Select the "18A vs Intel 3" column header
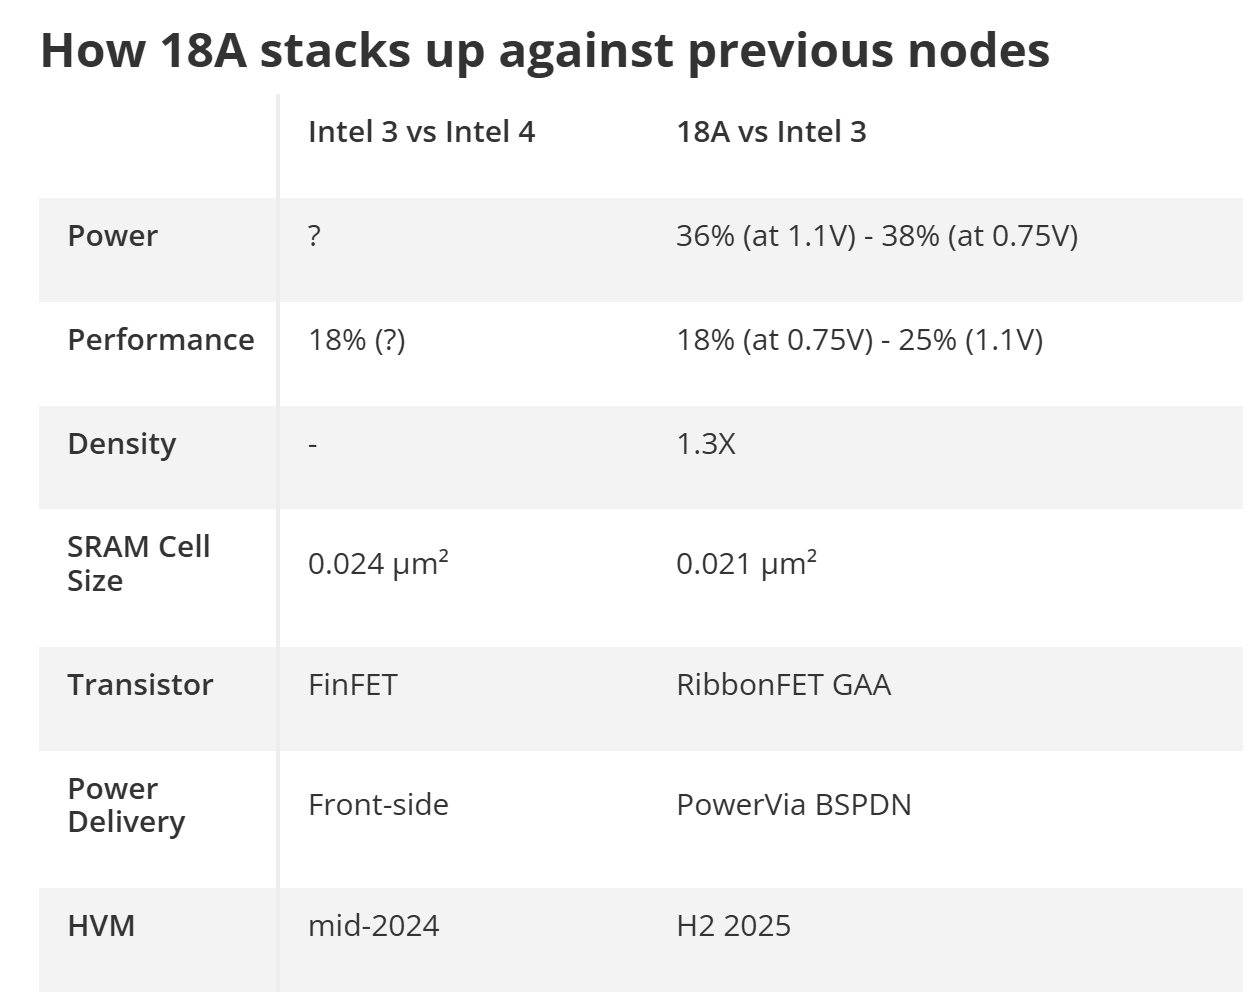Viewport: 1250px width, 1000px height. click(x=771, y=132)
